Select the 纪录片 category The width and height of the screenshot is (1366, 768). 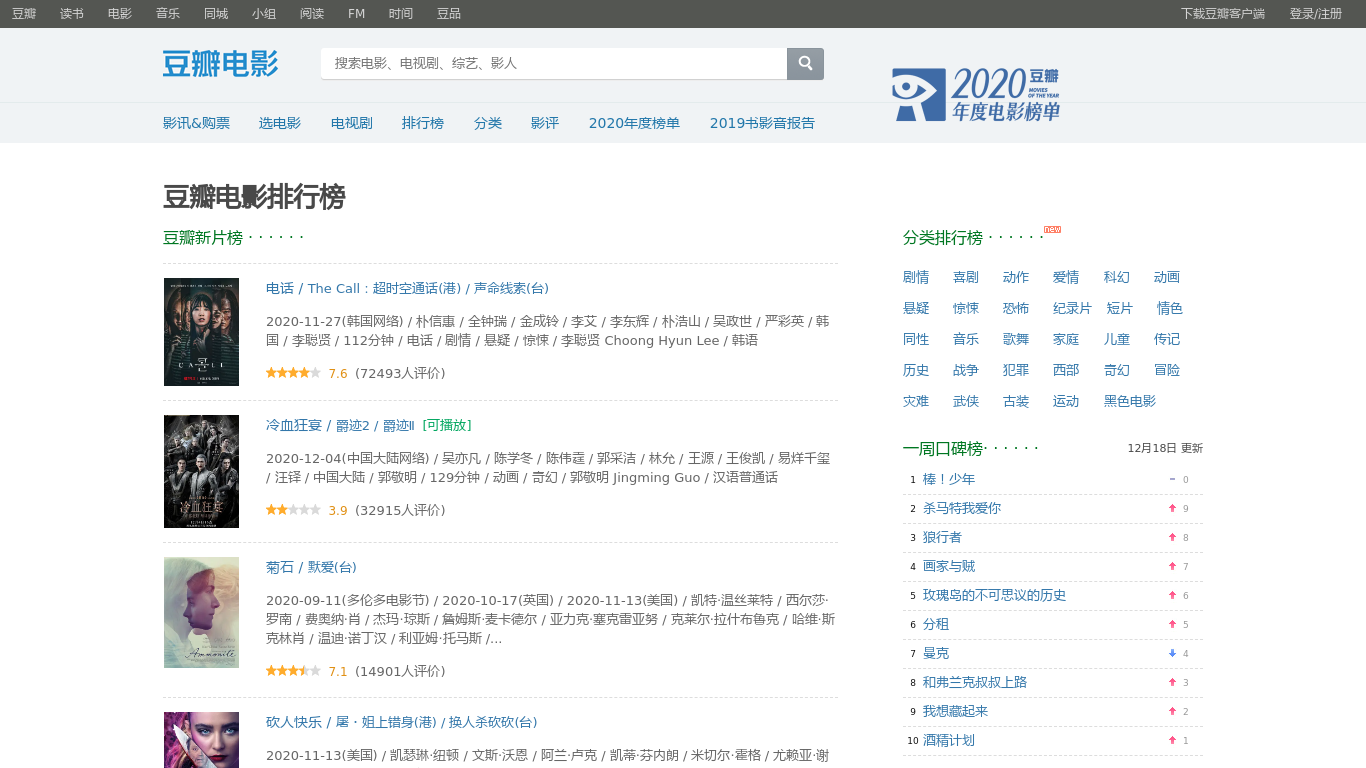coord(1073,308)
